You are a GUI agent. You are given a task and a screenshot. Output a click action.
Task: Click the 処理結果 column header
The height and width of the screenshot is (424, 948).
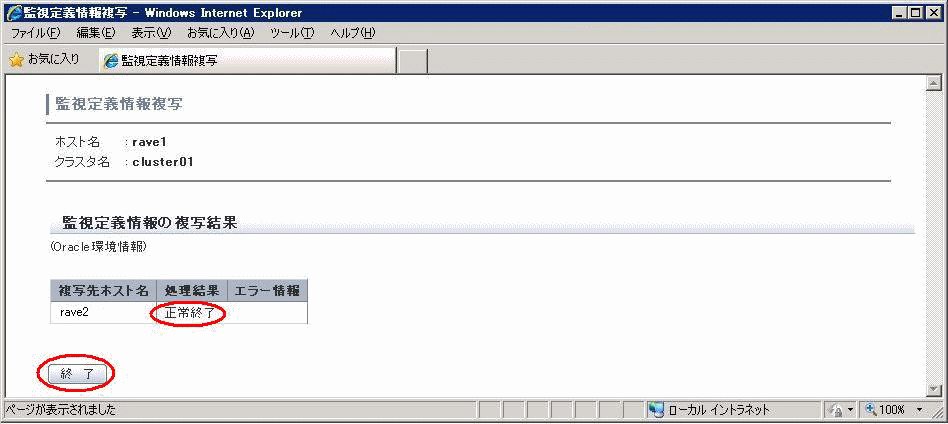[x=192, y=290]
